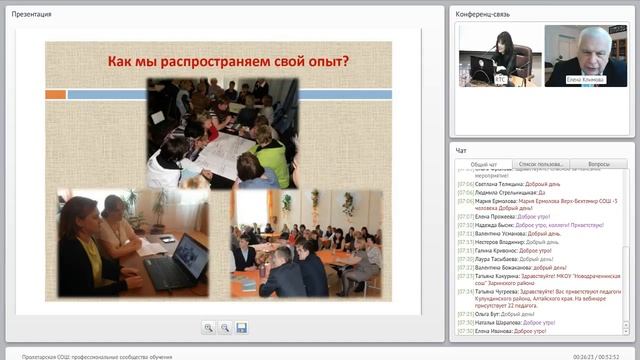The image size is (640, 360).
Task: Open the Вопросы tab
Action: coord(599,164)
